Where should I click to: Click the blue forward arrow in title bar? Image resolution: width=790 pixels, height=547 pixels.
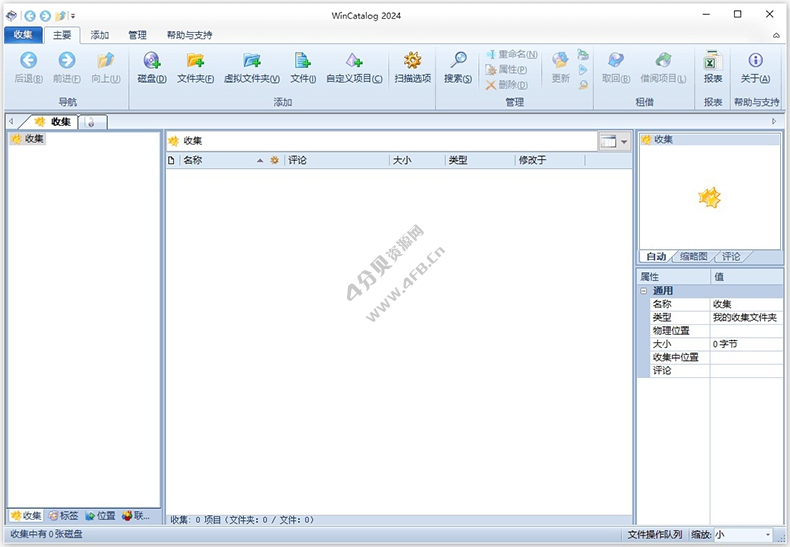coord(45,16)
